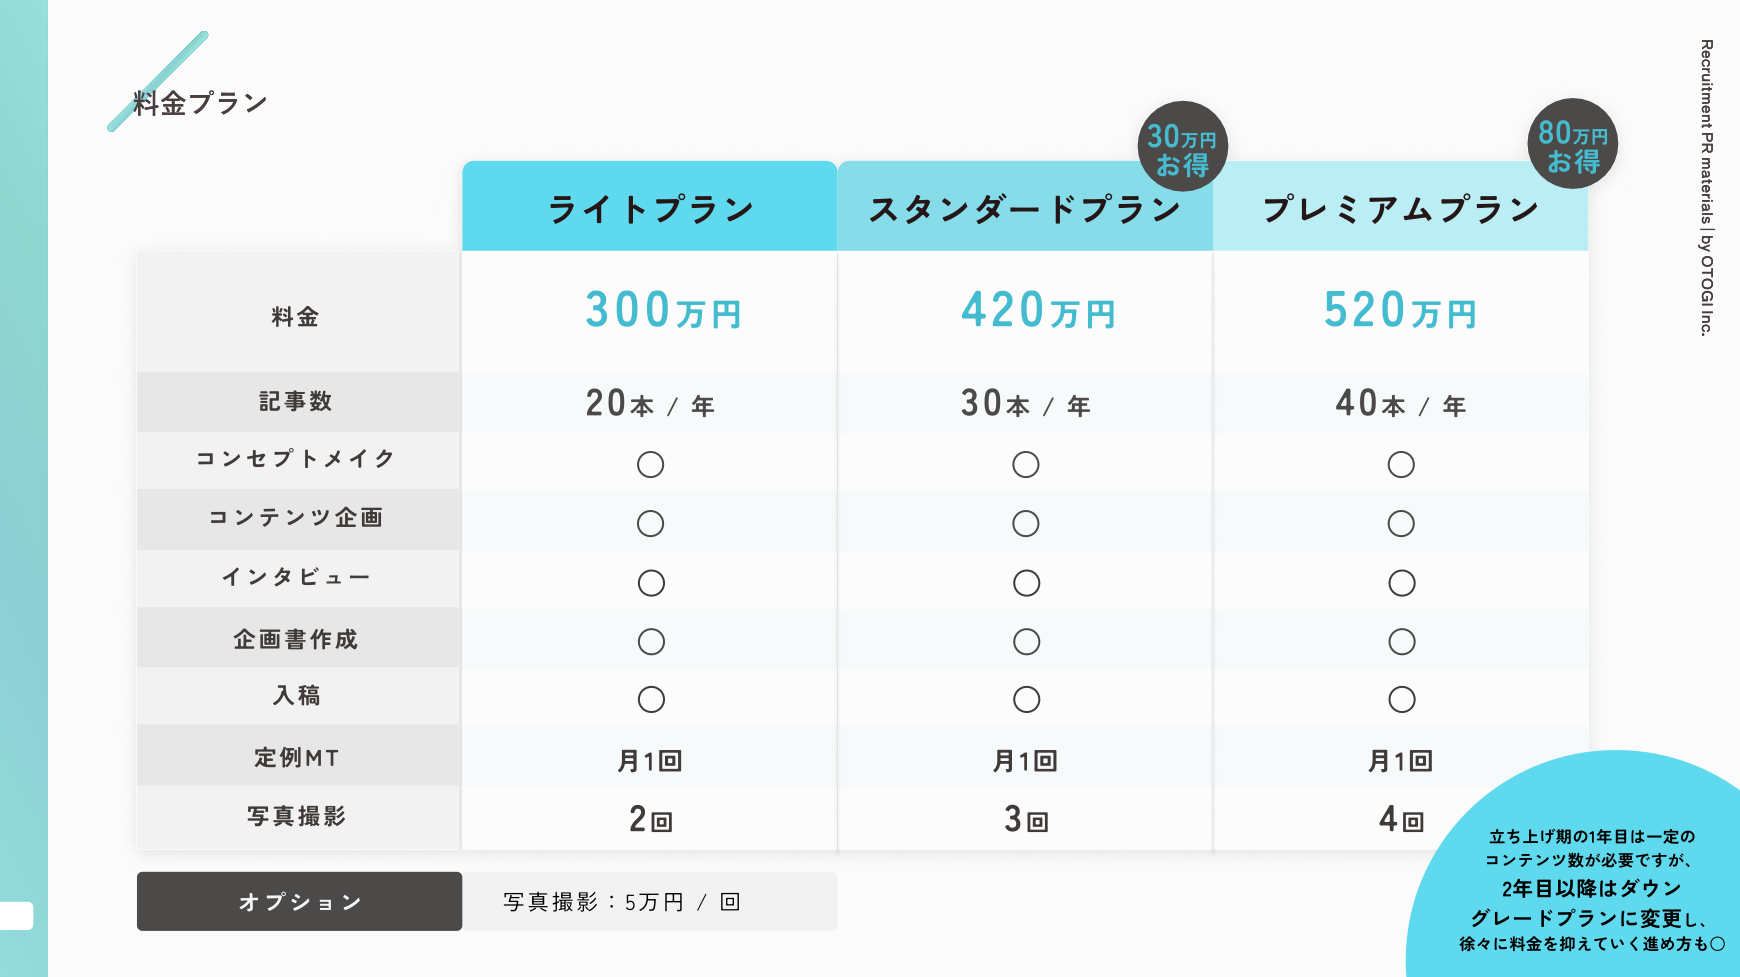Click the 料金プラン page title
Viewport: 1740px width, 977px height.
point(200,103)
